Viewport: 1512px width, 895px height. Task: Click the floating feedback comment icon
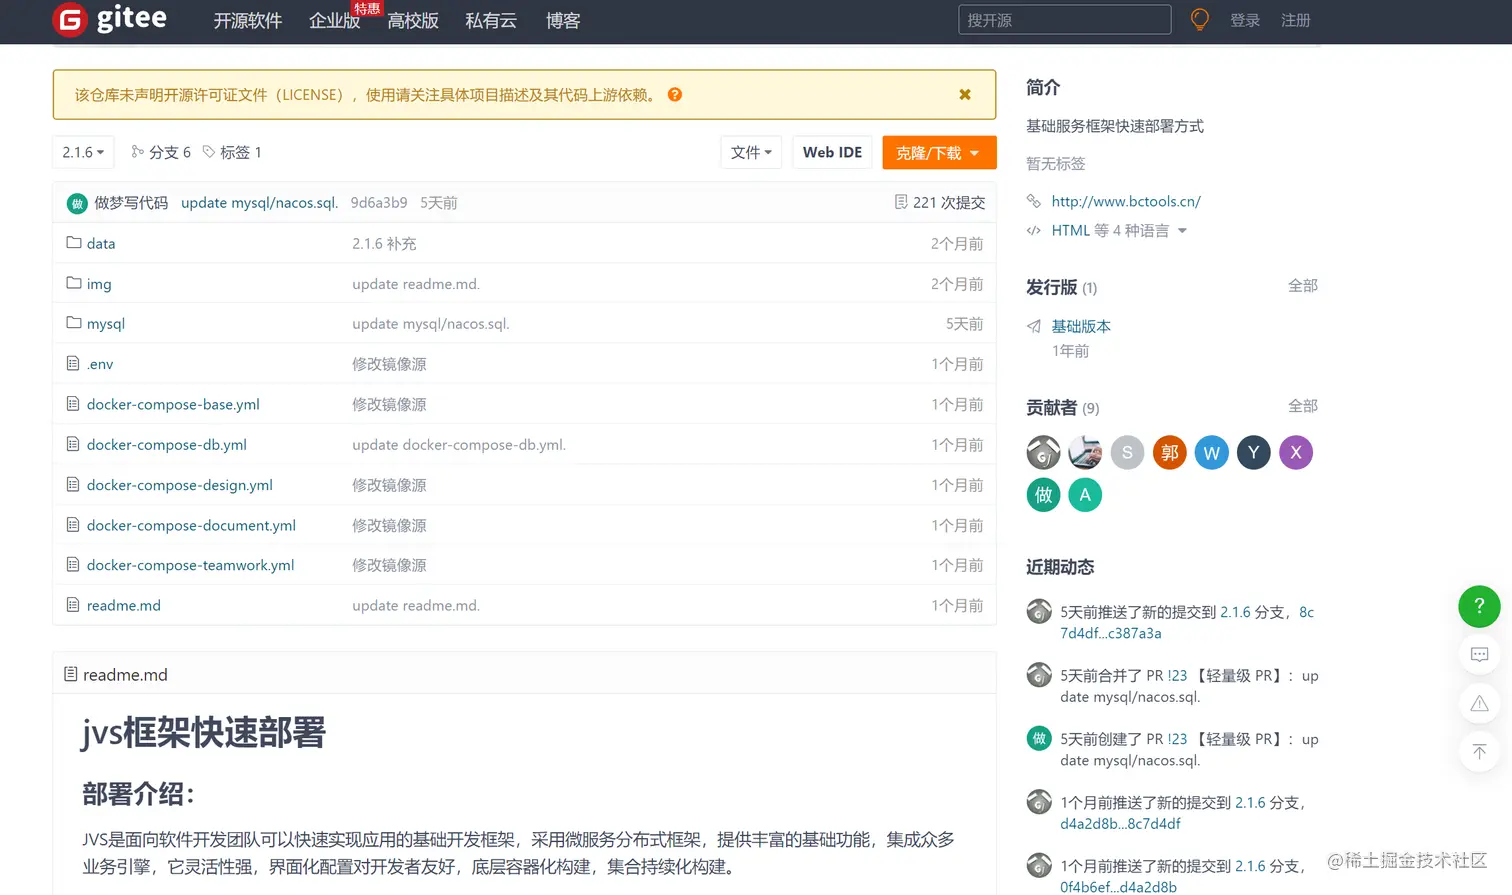pos(1479,655)
